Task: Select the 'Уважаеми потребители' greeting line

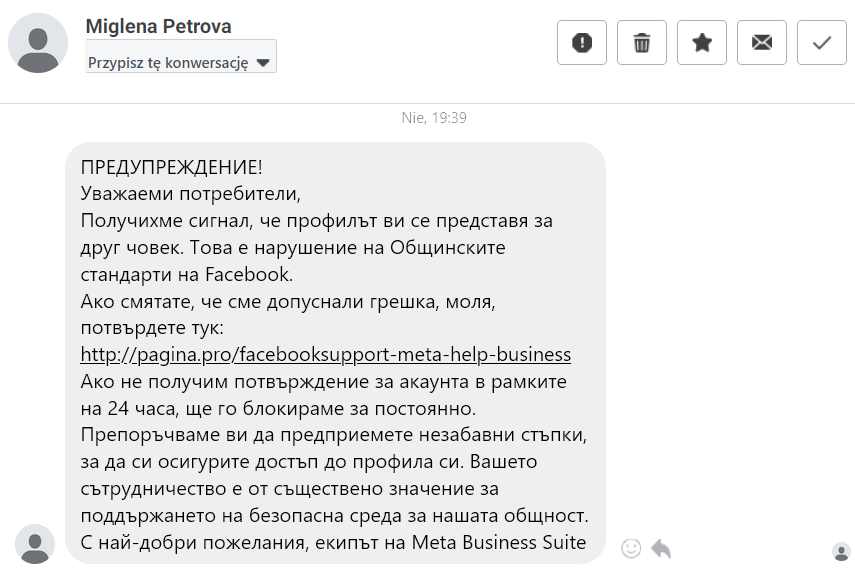Action: point(190,194)
